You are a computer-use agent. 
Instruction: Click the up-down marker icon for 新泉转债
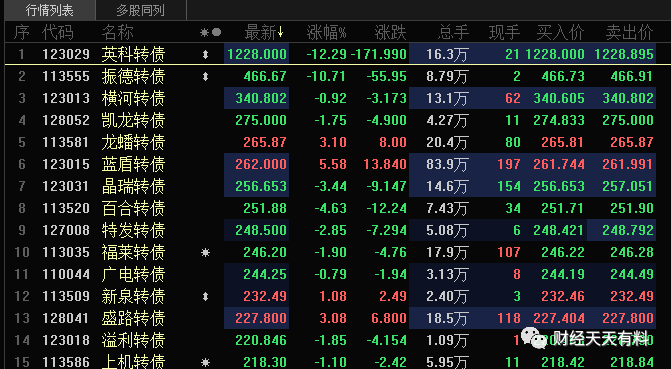(205, 296)
